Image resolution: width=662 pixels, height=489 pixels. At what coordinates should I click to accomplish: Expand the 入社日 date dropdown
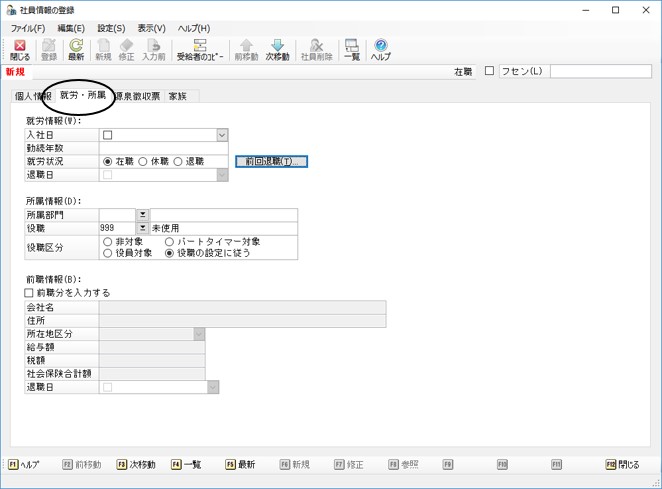click(222, 135)
